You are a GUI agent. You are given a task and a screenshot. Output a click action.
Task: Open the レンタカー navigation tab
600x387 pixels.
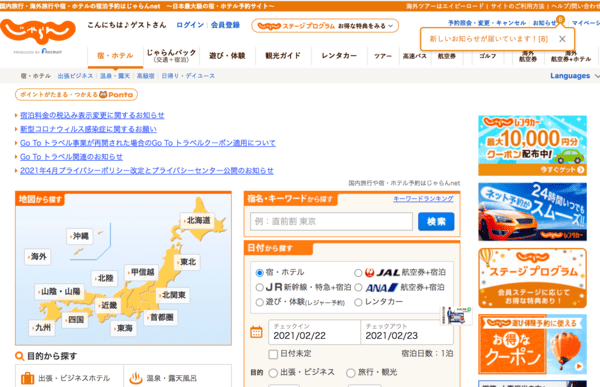tap(339, 56)
